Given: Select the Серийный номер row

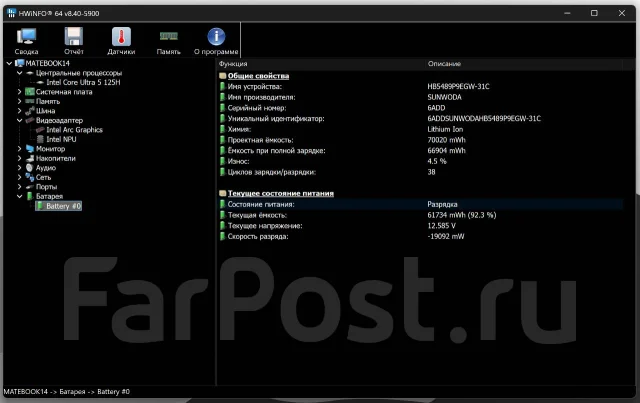Looking at the screenshot, I should coord(420,108).
